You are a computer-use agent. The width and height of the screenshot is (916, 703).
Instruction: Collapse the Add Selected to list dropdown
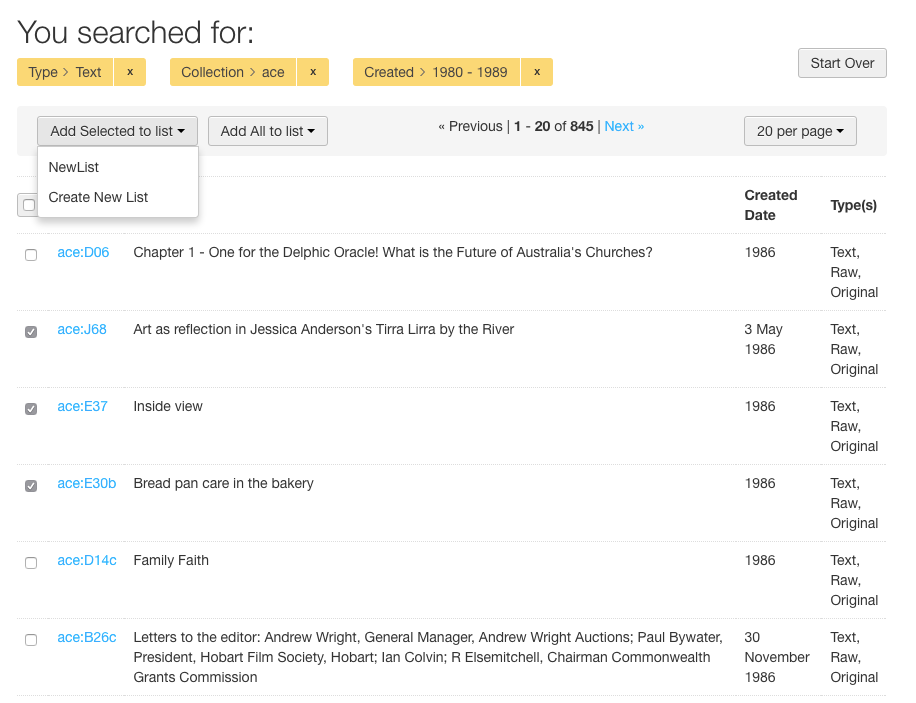[117, 131]
